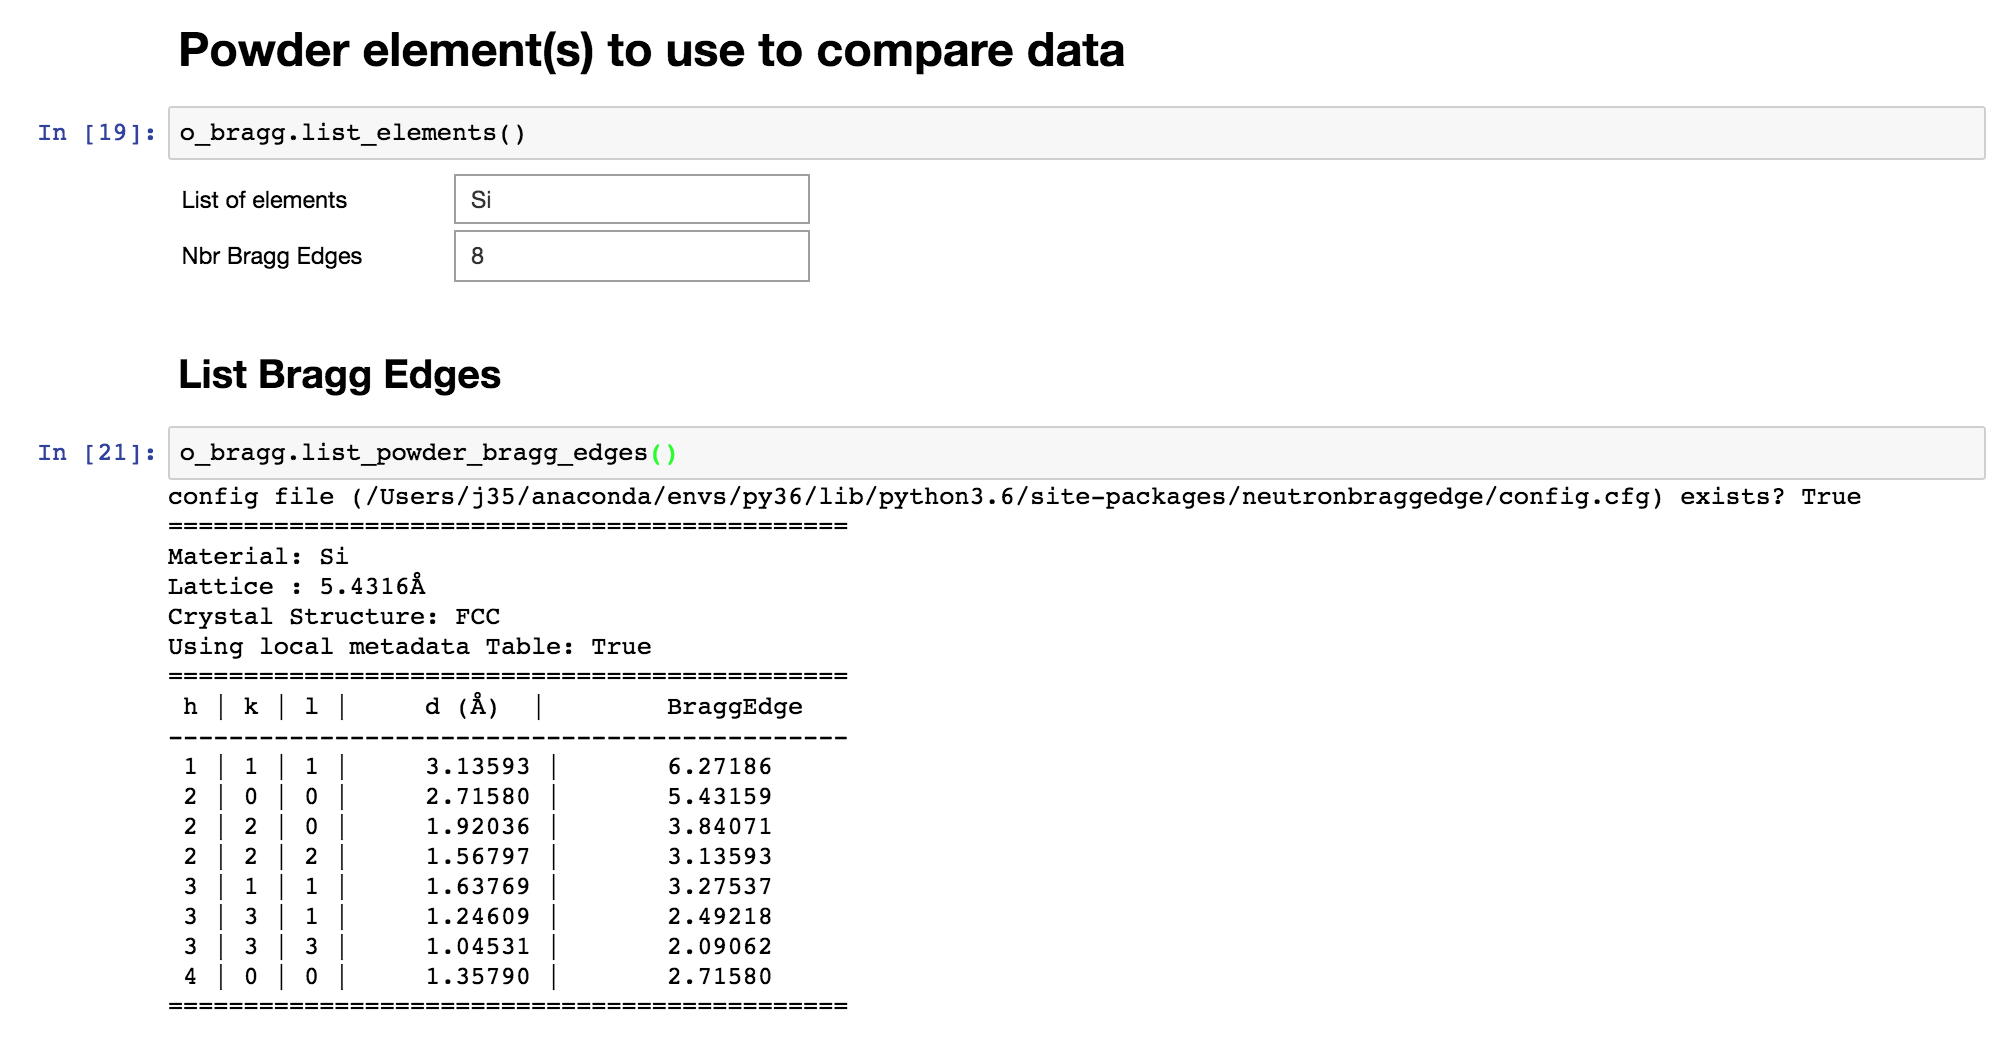Image resolution: width=2010 pixels, height=1046 pixels.
Task: Click the config file path output line
Action: tap(1014, 497)
